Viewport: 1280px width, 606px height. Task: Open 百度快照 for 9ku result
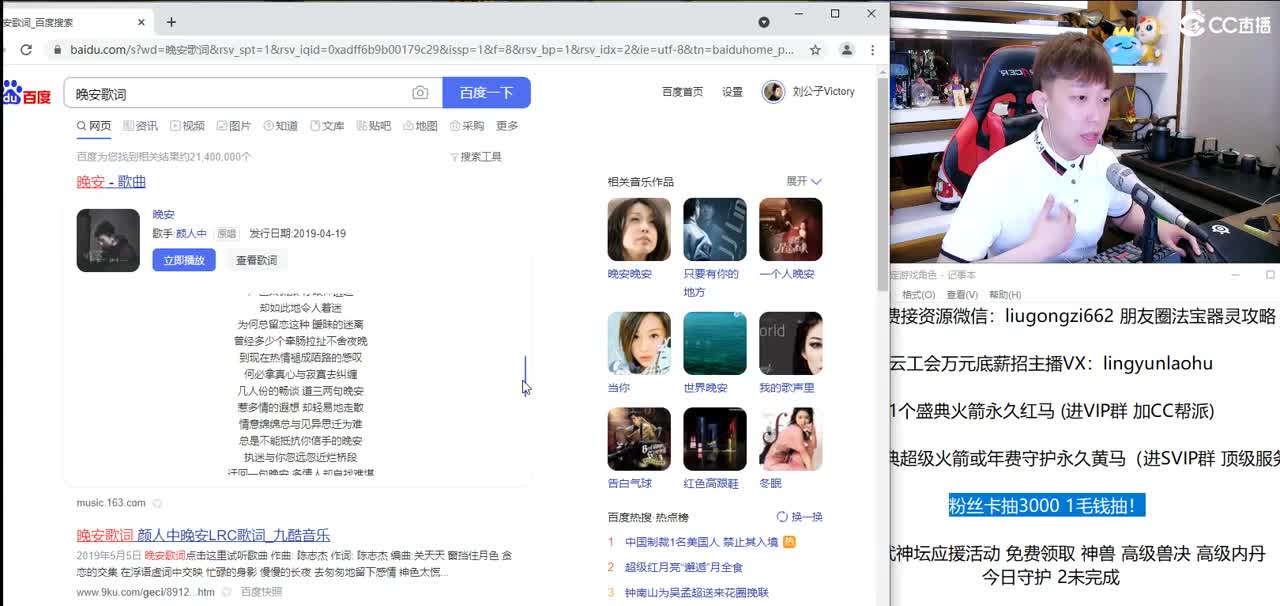click(x=262, y=592)
